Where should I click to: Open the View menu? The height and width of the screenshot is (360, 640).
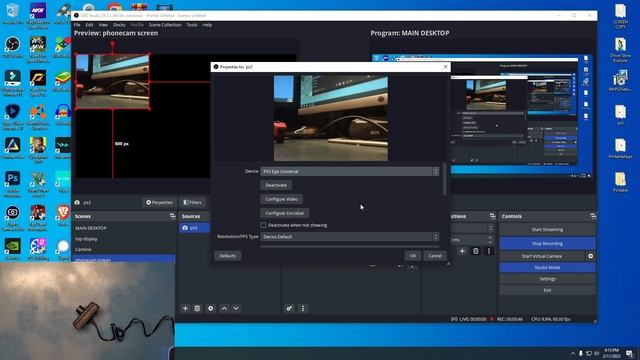pyautogui.click(x=103, y=25)
